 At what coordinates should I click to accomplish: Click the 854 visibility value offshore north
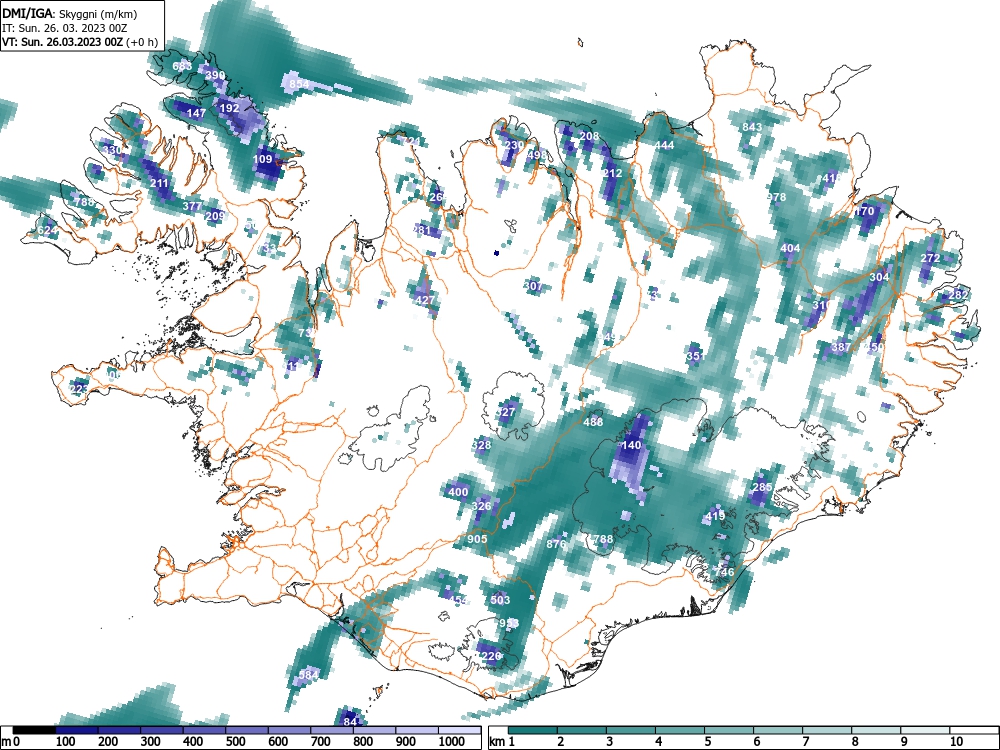click(x=299, y=84)
